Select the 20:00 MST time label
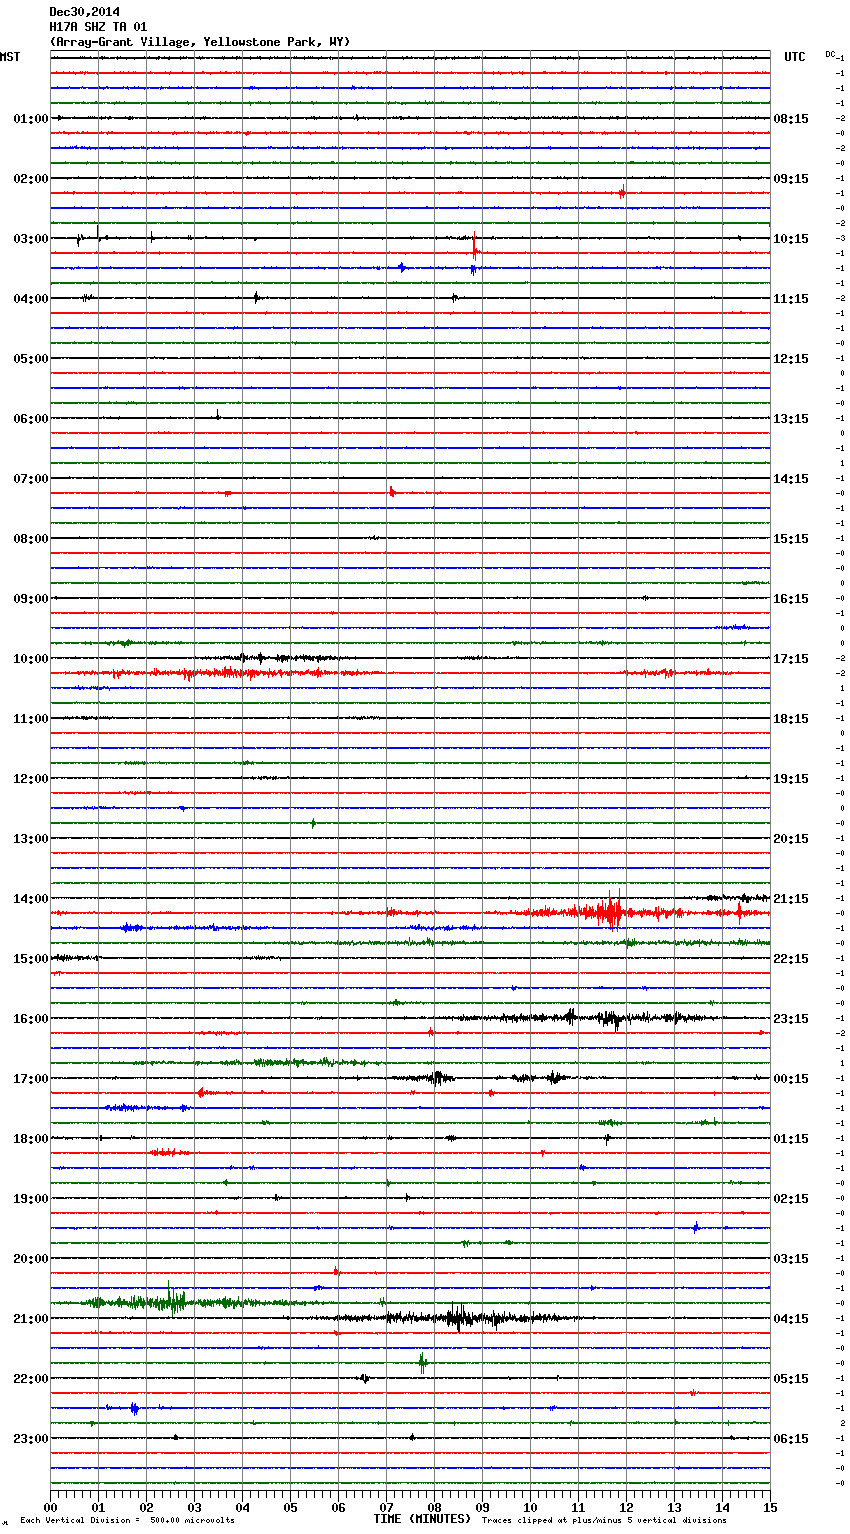850x1534 pixels. pos(30,1259)
